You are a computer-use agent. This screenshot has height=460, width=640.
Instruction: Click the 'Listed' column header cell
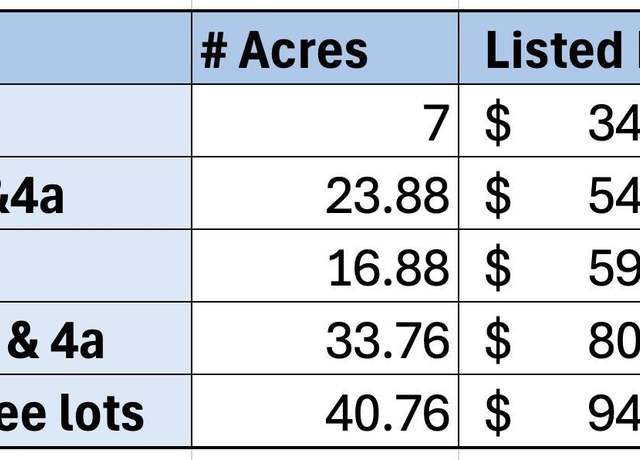549,48
